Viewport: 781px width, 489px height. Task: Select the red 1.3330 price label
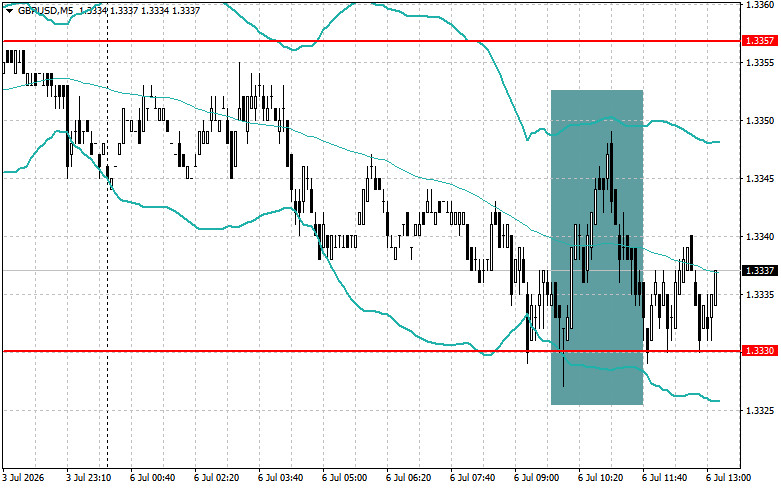point(760,351)
